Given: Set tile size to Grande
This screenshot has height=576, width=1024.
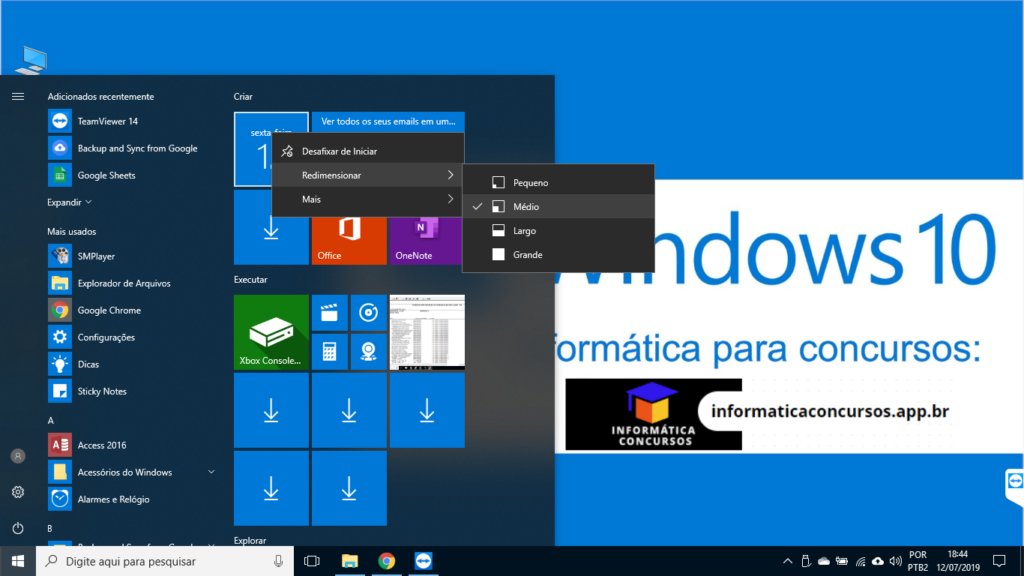Looking at the screenshot, I should pyautogui.click(x=528, y=255).
